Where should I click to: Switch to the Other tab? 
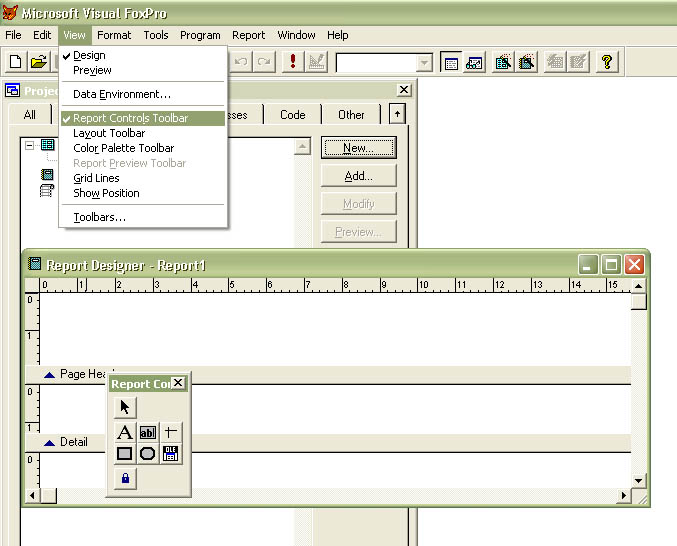351,115
